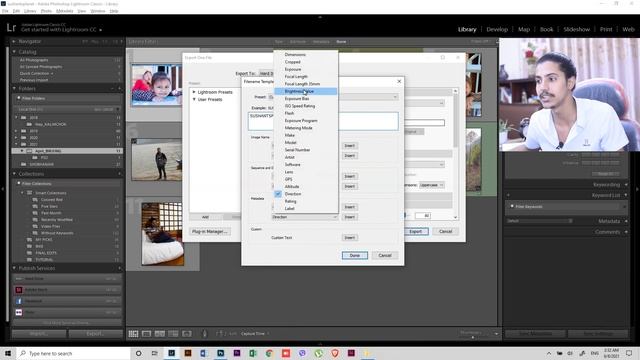
Task: Add new folder with Folders plus icon
Action: [120, 89]
